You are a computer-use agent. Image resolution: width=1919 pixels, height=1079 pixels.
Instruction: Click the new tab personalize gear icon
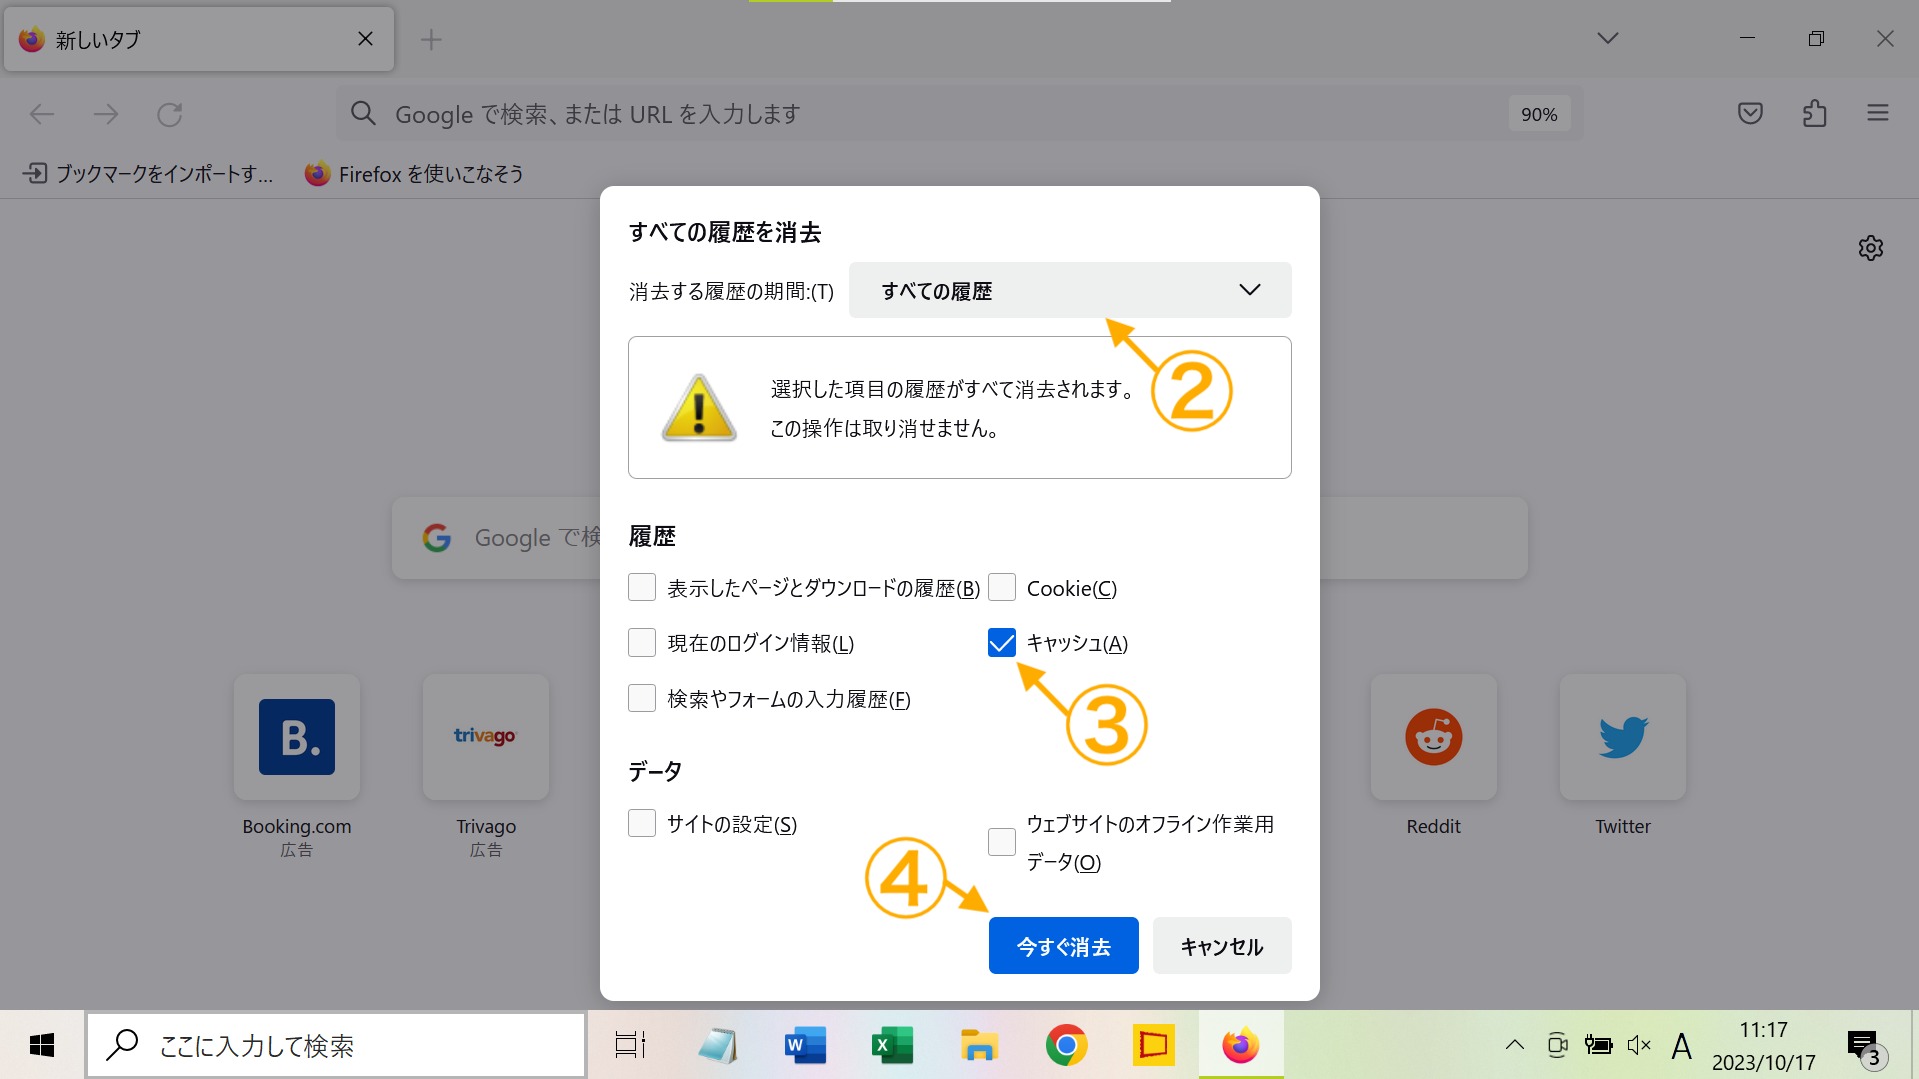tap(1871, 248)
